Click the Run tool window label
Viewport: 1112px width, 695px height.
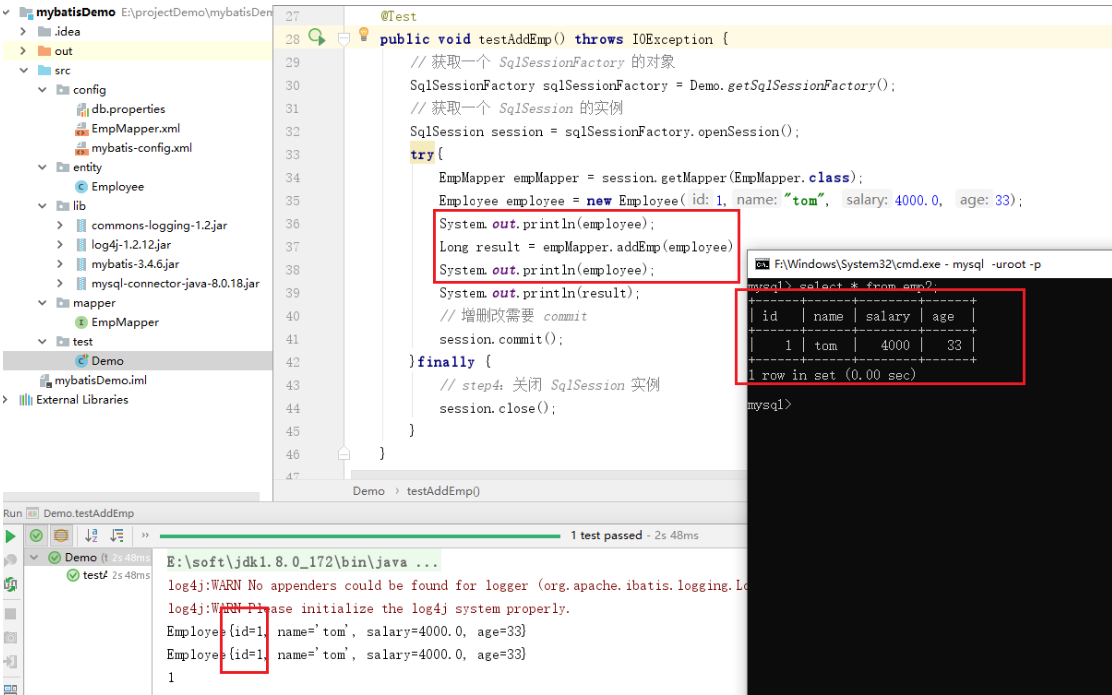pyautogui.click(x=13, y=513)
